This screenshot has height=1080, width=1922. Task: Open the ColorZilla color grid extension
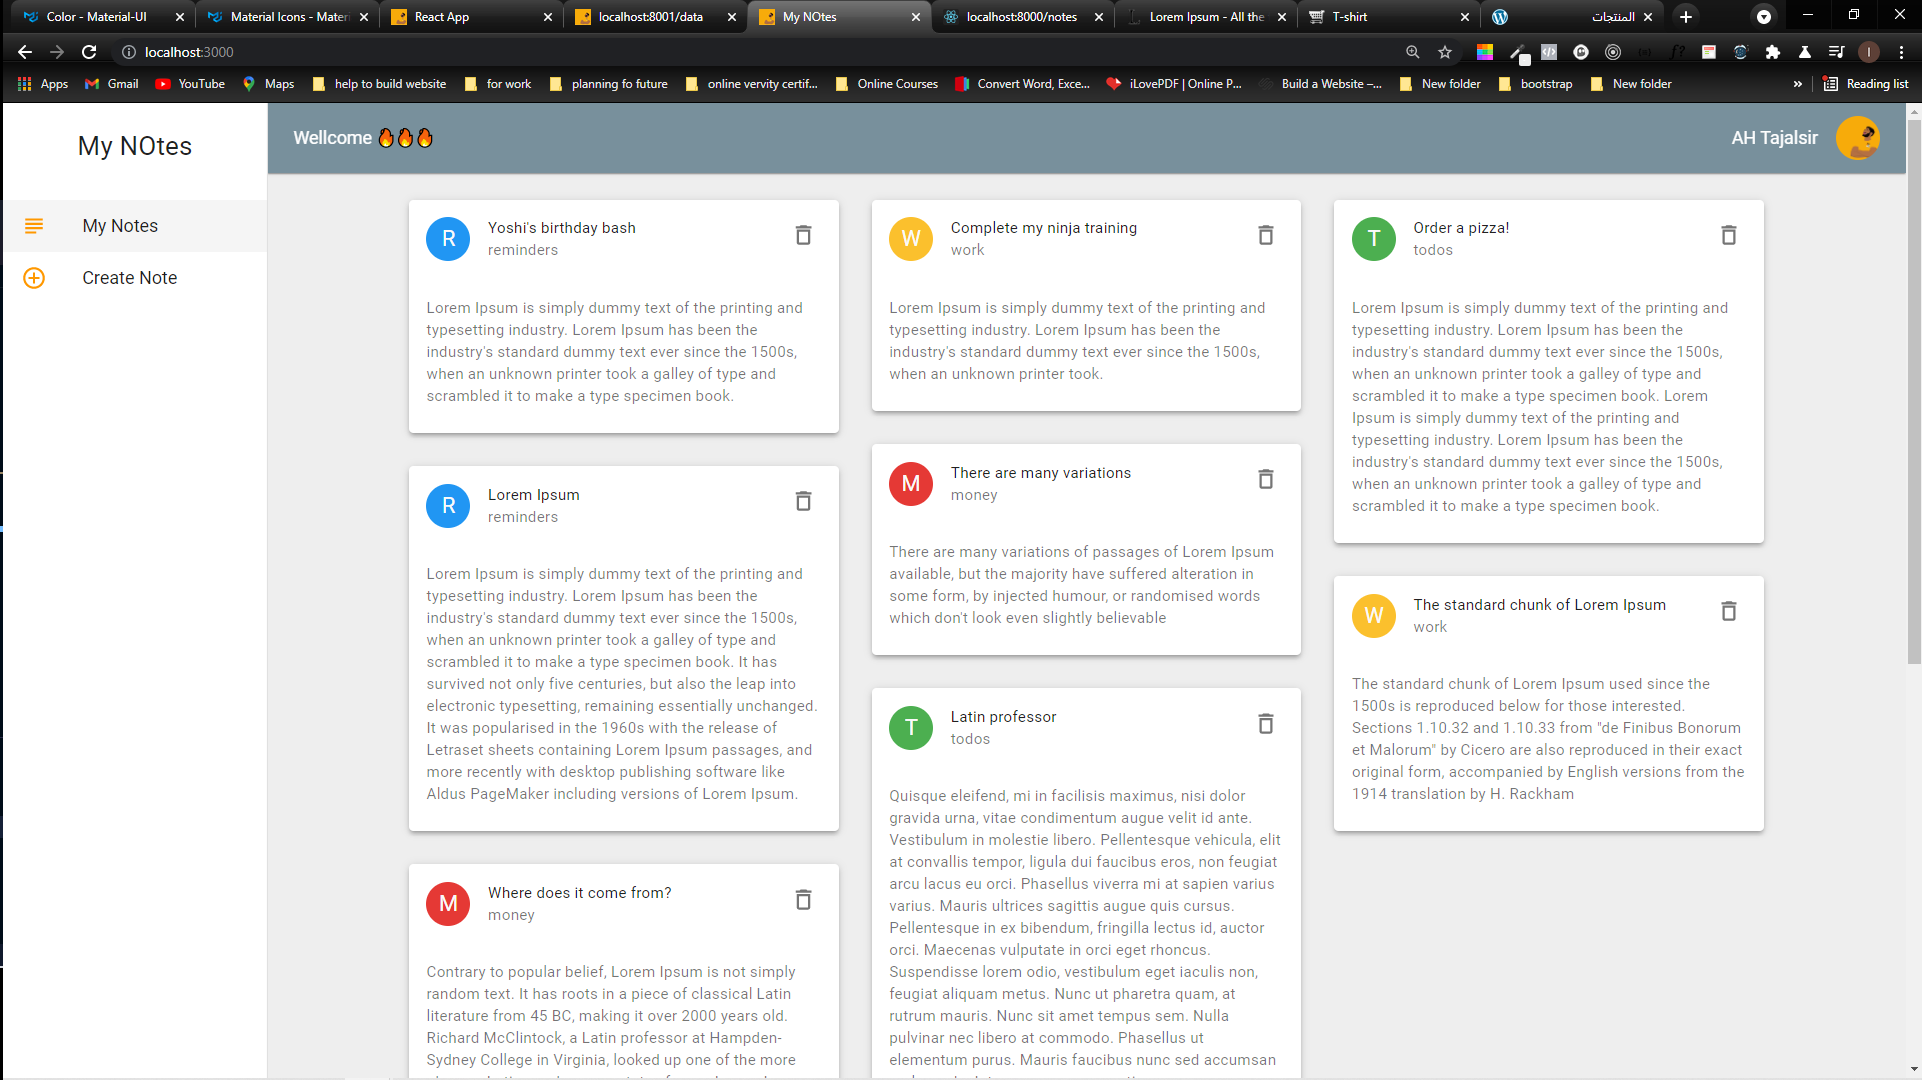1484,52
